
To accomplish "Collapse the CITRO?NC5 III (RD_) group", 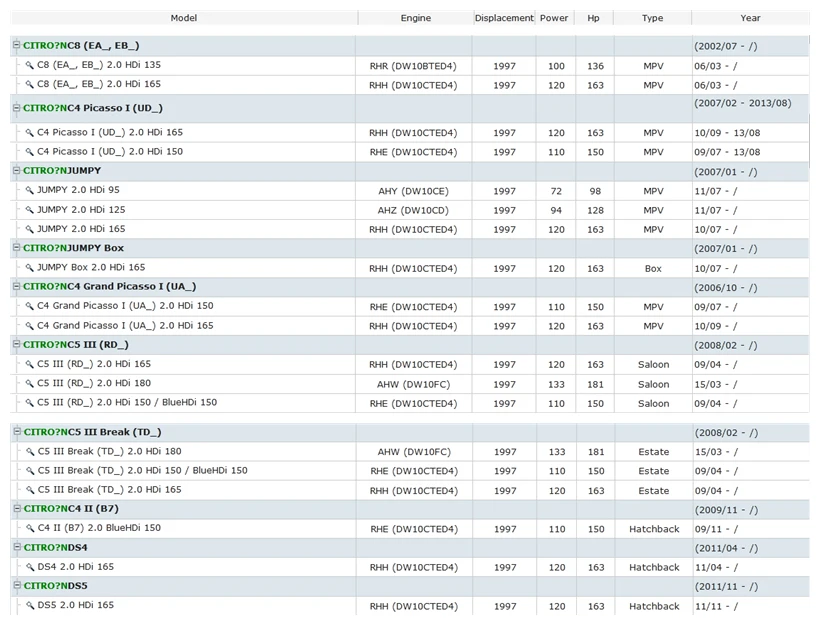I will tap(16, 344).
